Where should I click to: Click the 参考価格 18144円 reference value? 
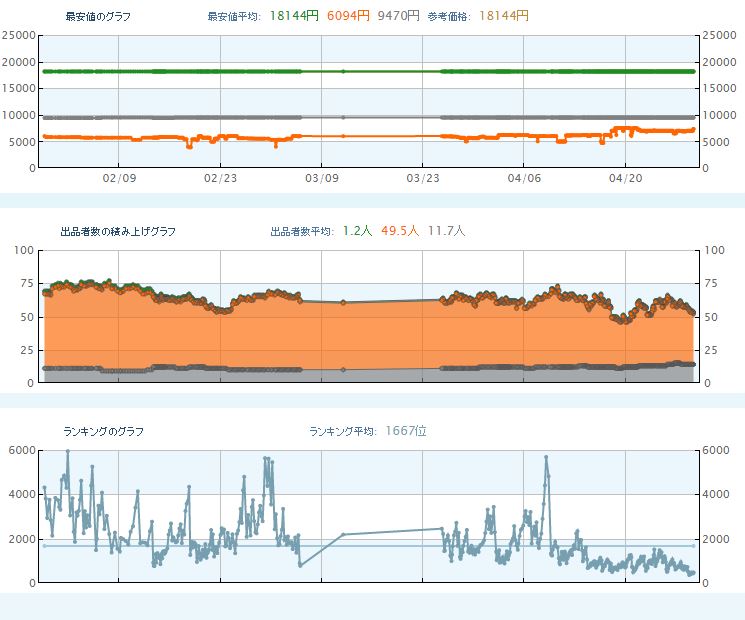point(504,16)
